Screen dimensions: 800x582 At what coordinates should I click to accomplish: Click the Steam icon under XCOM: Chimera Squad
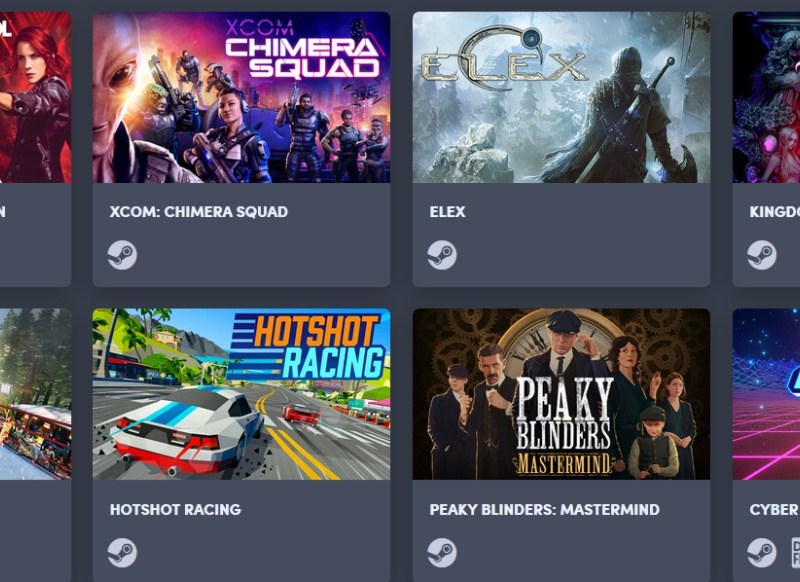(x=122, y=255)
